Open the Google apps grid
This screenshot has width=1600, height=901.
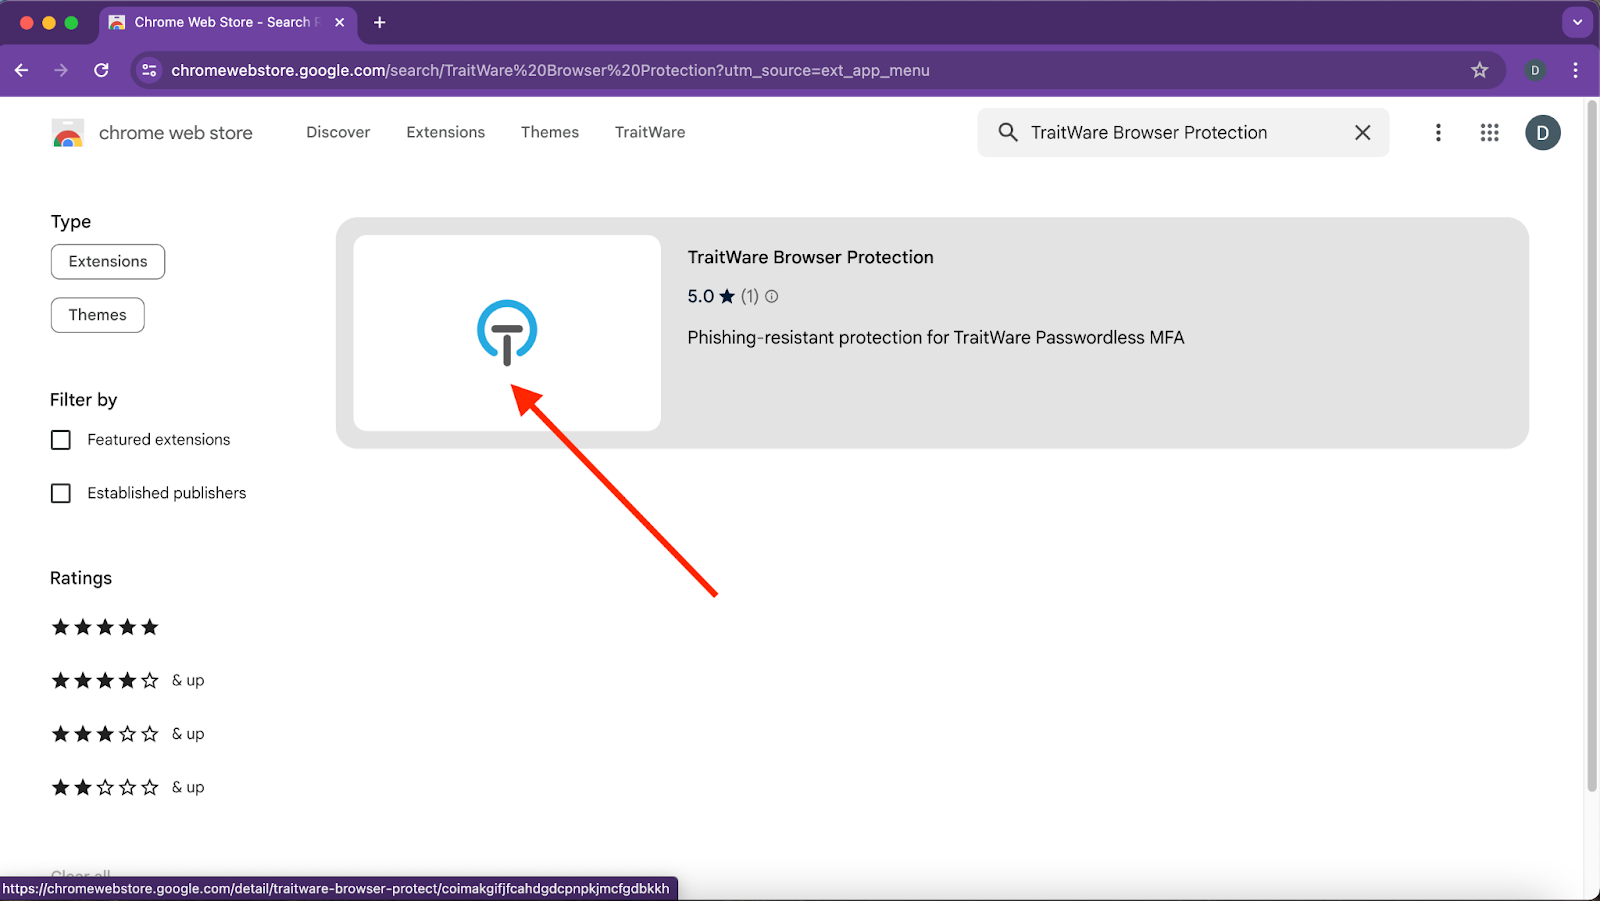[x=1489, y=132]
